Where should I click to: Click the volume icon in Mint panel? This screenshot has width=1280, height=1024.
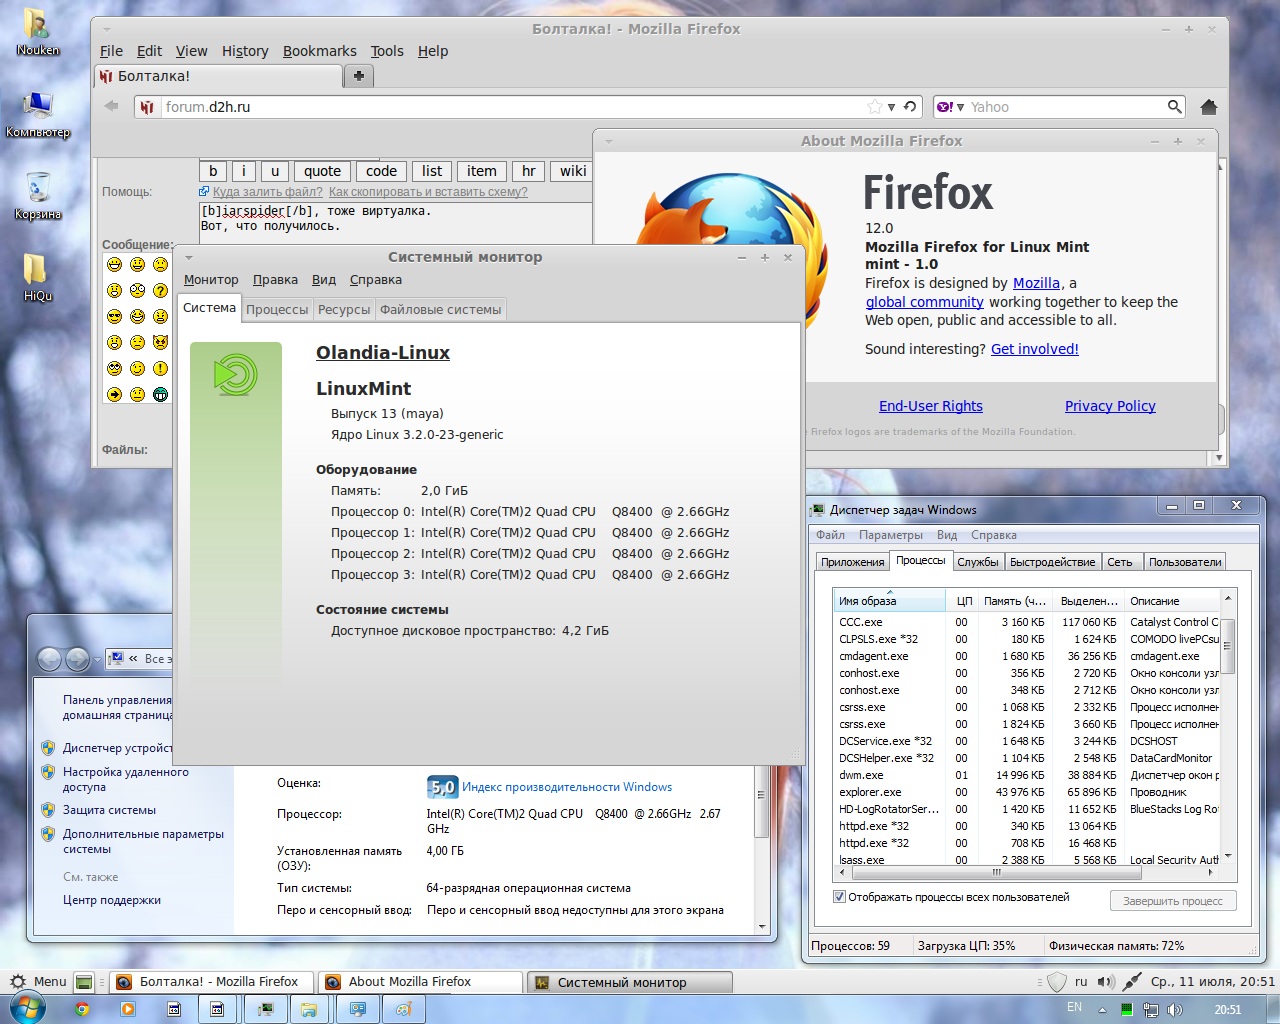pyautogui.click(x=1105, y=982)
